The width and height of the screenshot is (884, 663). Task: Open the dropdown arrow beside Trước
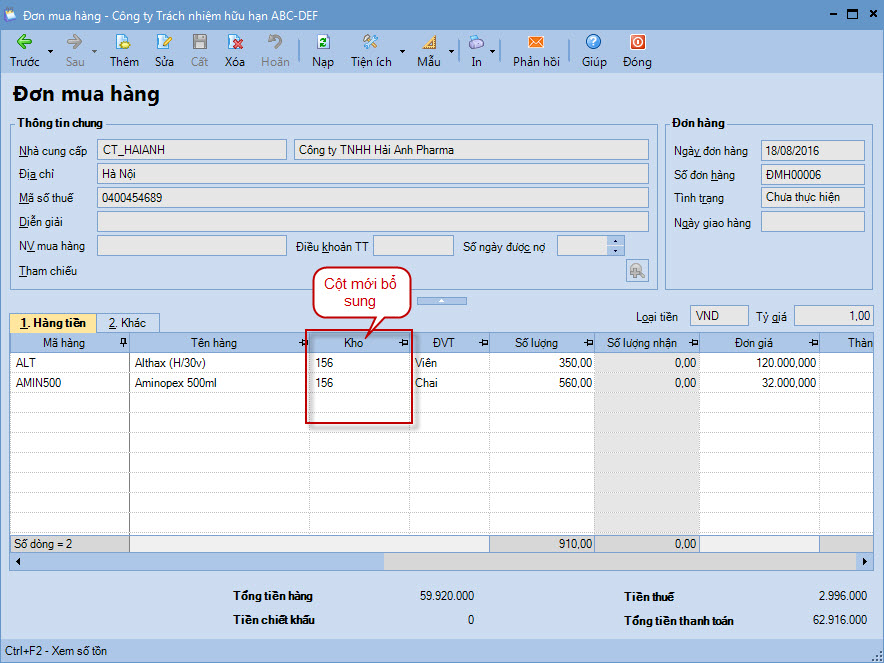point(50,51)
